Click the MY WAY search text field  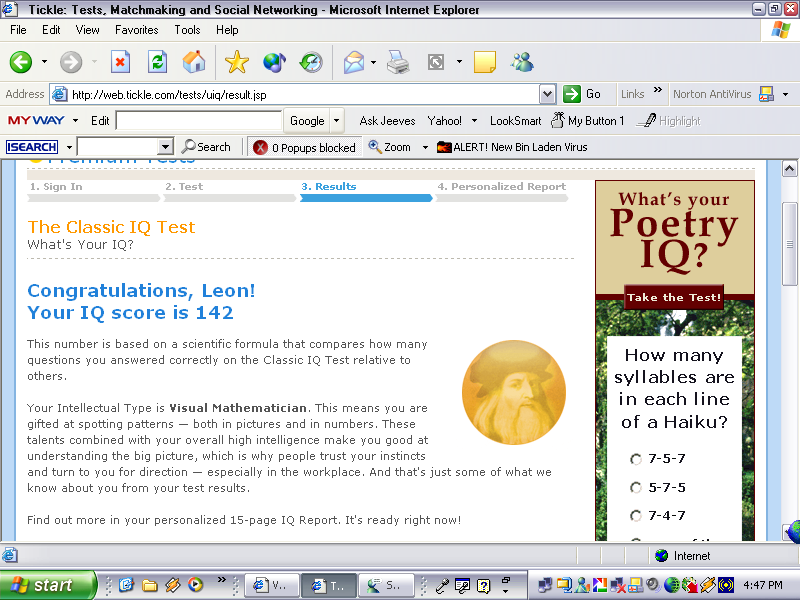point(199,121)
